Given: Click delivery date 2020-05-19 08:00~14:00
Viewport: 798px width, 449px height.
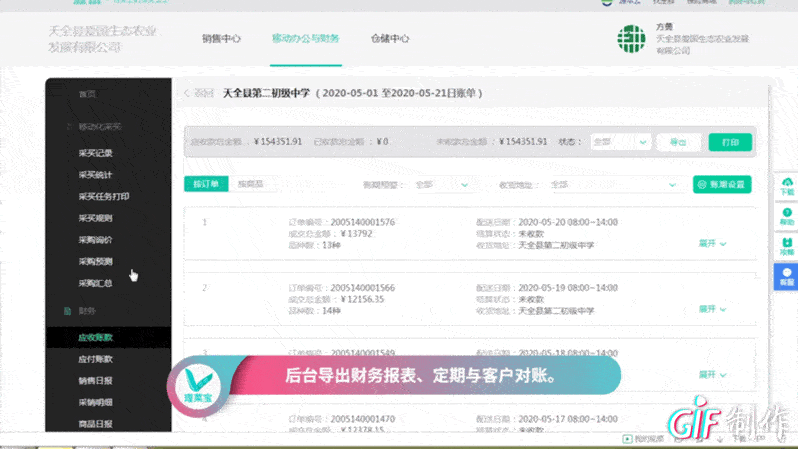Looking at the screenshot, I should point(568,288).
